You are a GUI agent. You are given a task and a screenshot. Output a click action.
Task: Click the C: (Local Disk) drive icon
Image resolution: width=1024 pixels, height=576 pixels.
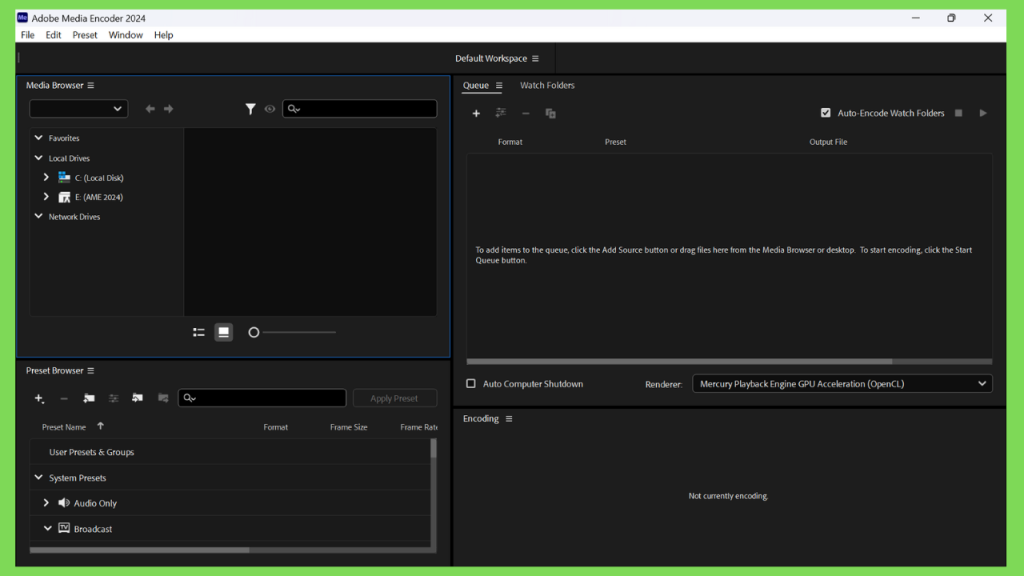64,178
